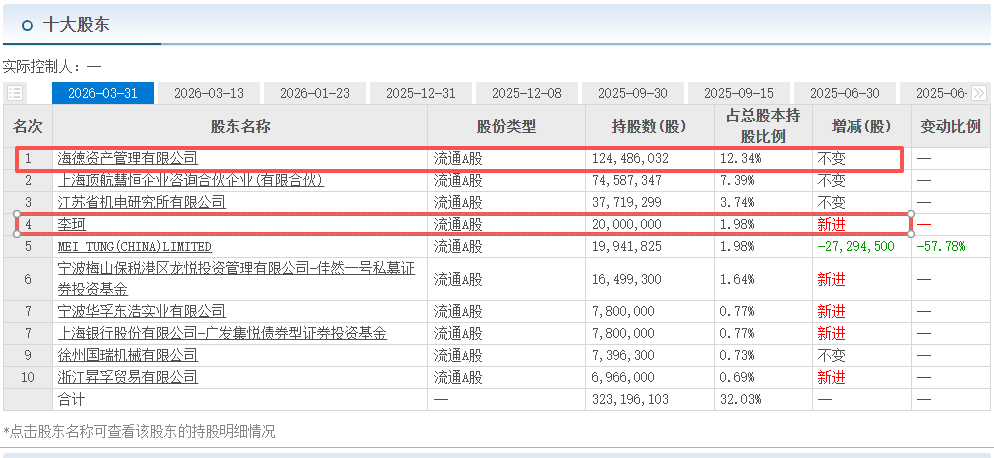Click total shares 323,196,103
The height and width of the screenshot is (458, 994).
click(630, 400)
